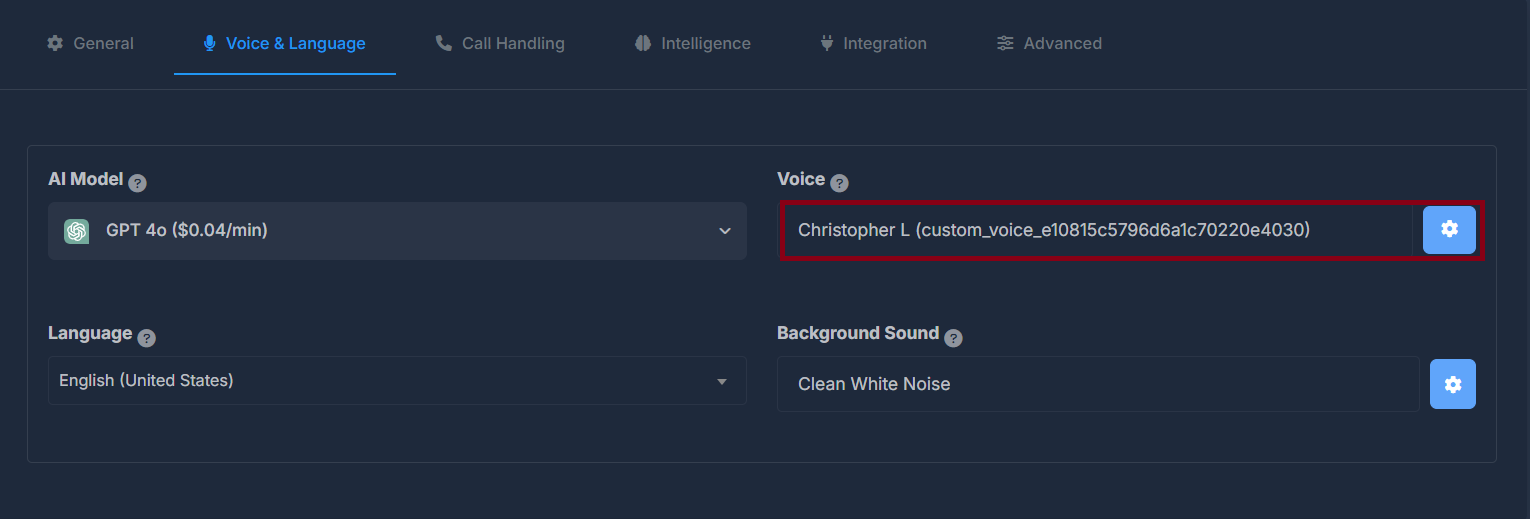This screenshot has height=519, width=1530.
Task: Click the microphone icon on Voice tab
Action: click(209, 43)
